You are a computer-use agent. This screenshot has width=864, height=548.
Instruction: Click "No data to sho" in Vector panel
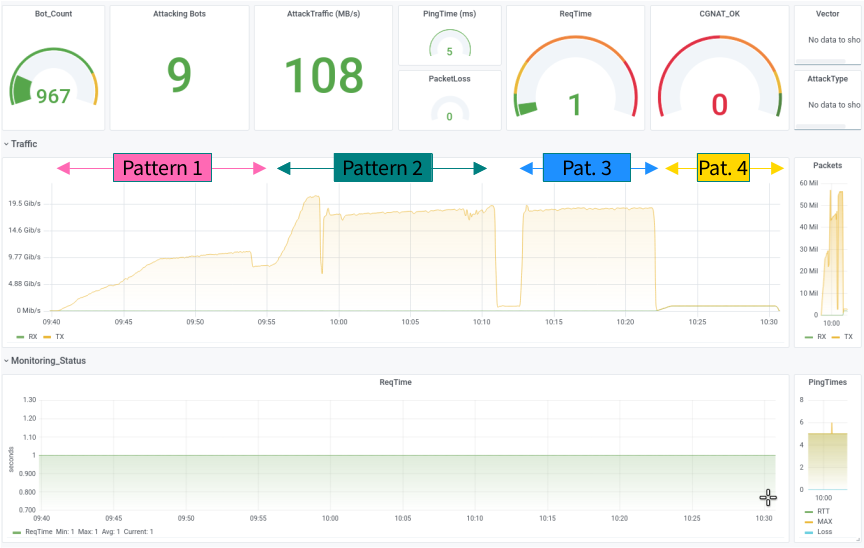pyautogui.click(x=834, y=40)
